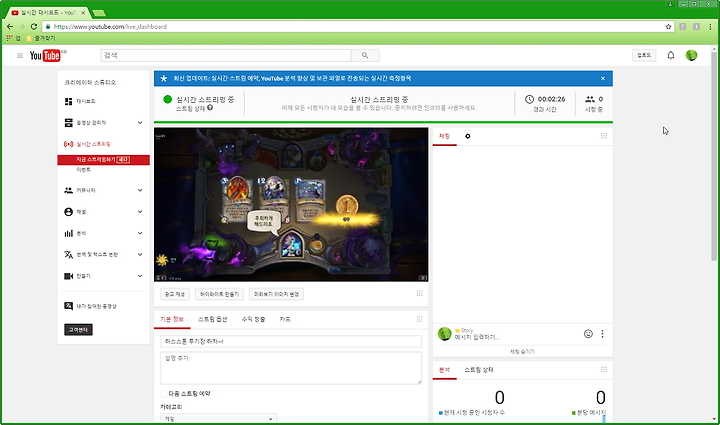Click the browser back arrow
The height and width of the screenshot is (425, 720).
coord(10,27)
